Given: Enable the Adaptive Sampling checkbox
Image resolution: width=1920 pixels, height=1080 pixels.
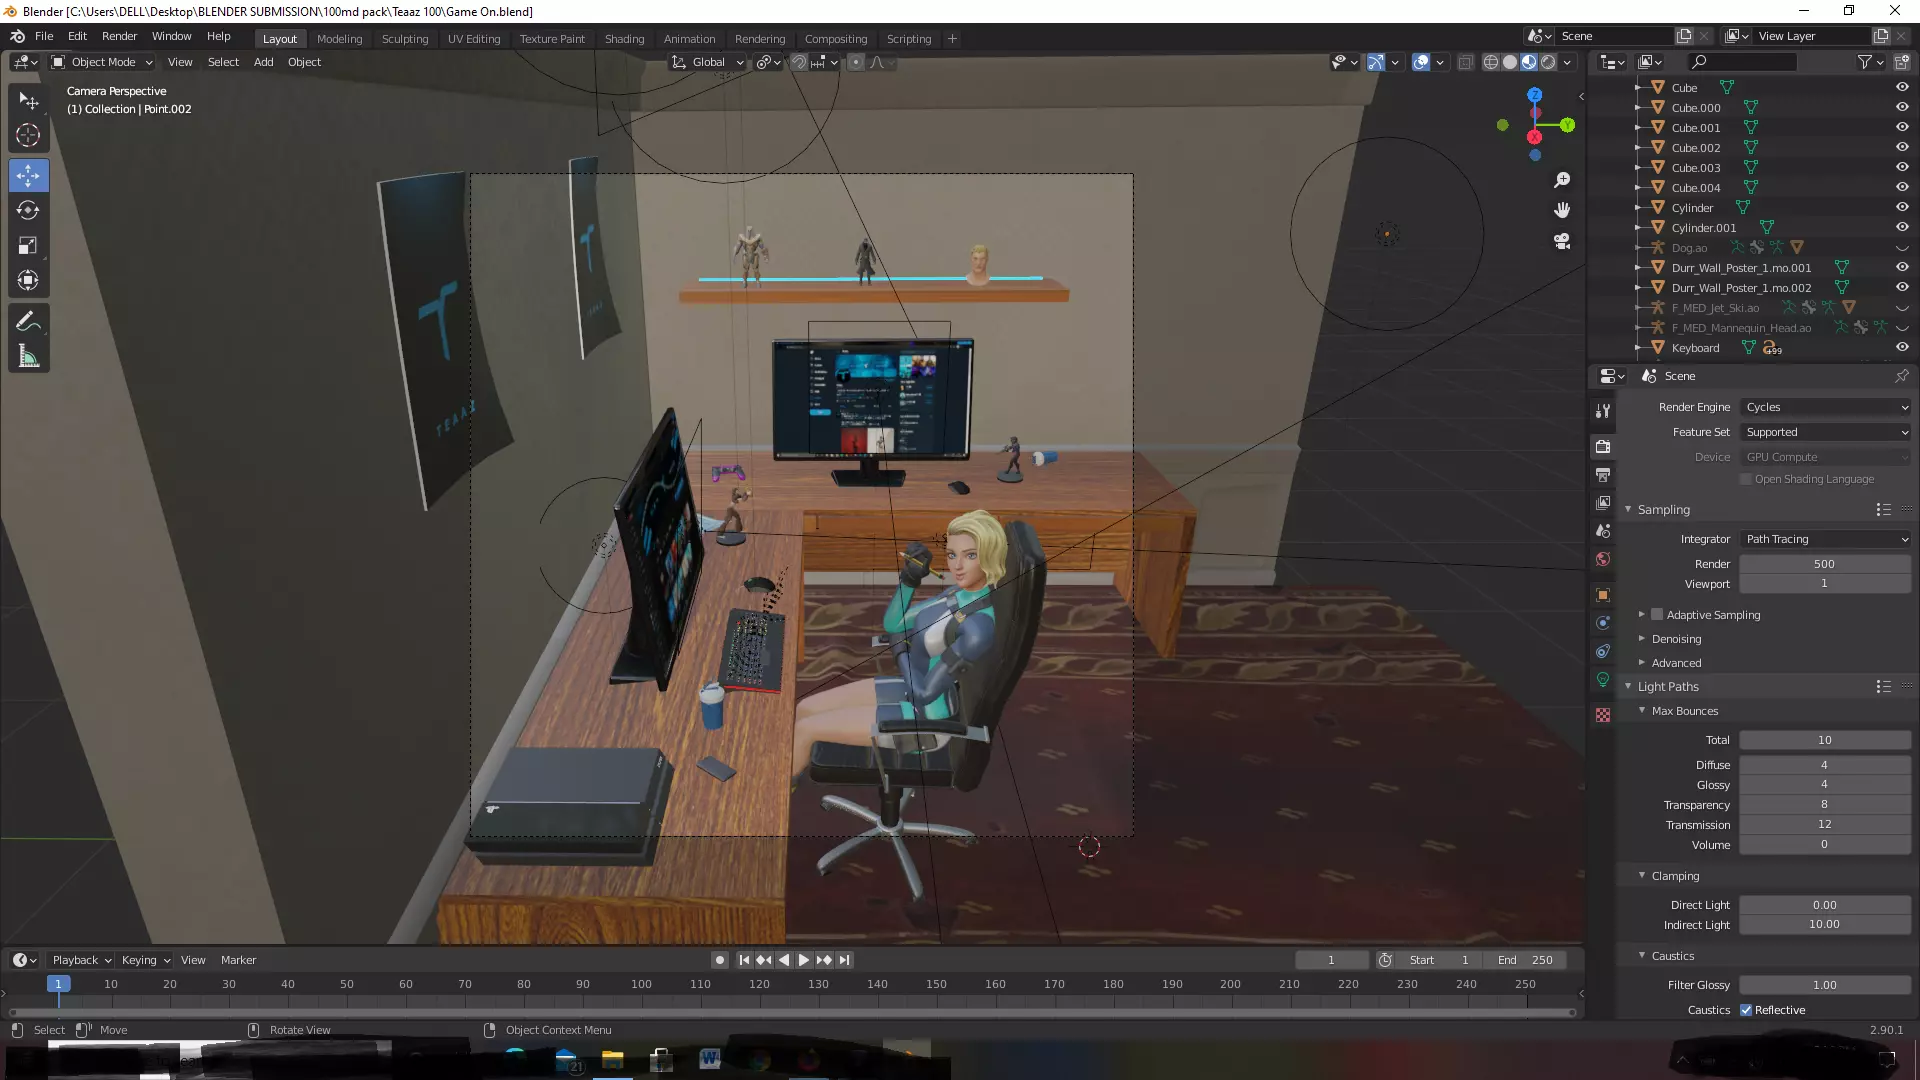Looking at the screenshot, I should (x=1657, y=615).
